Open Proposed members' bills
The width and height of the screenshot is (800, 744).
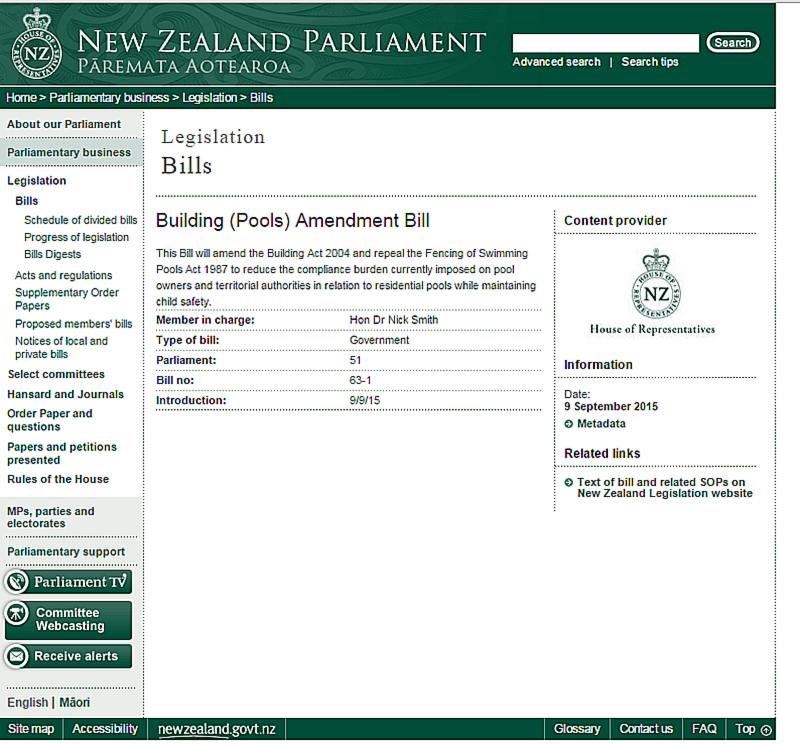(x=73, y=324)
